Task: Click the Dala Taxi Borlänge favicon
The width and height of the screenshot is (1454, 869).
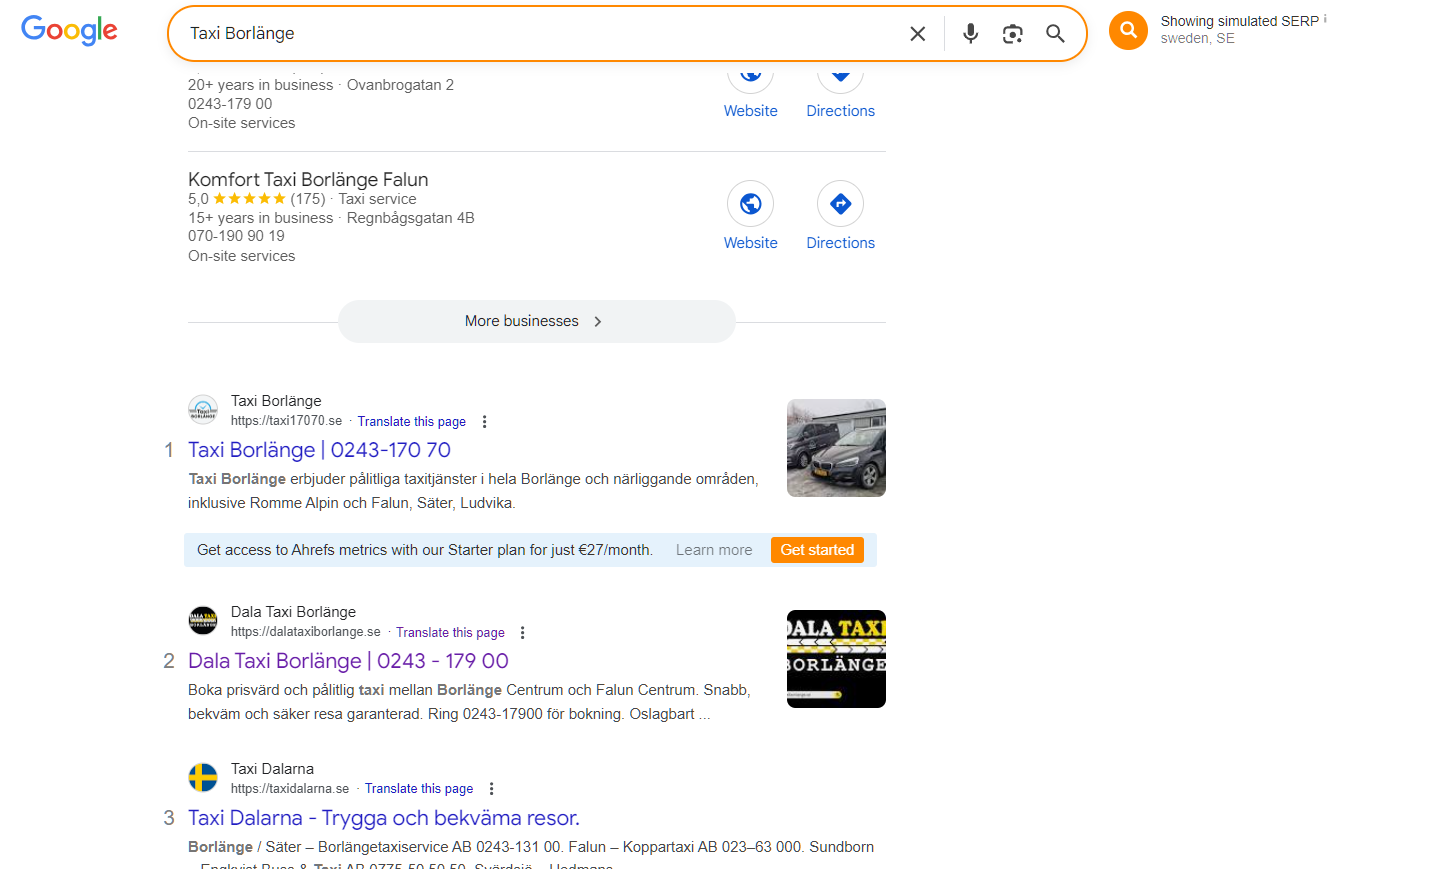Action: click(202, 621)
